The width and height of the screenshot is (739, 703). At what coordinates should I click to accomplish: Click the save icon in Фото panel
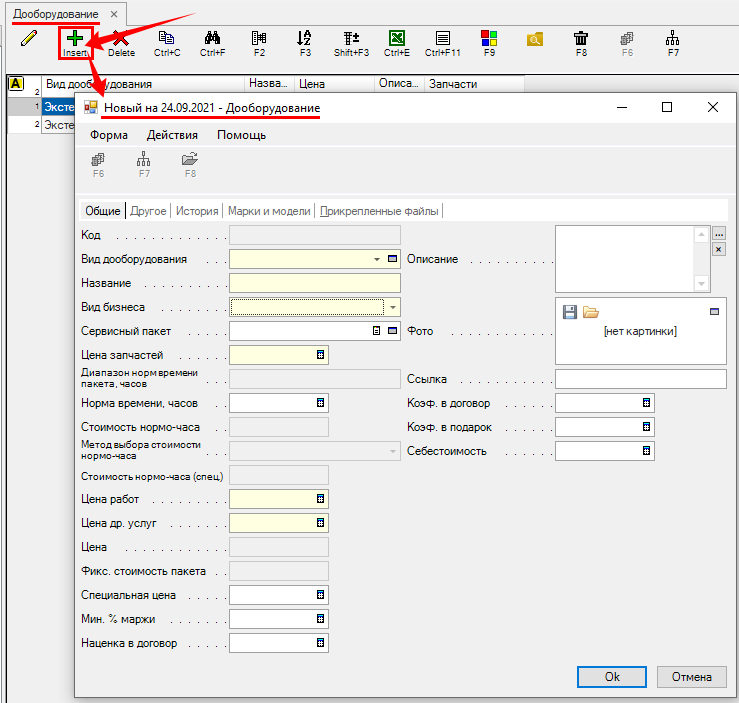tap(570, 312)
